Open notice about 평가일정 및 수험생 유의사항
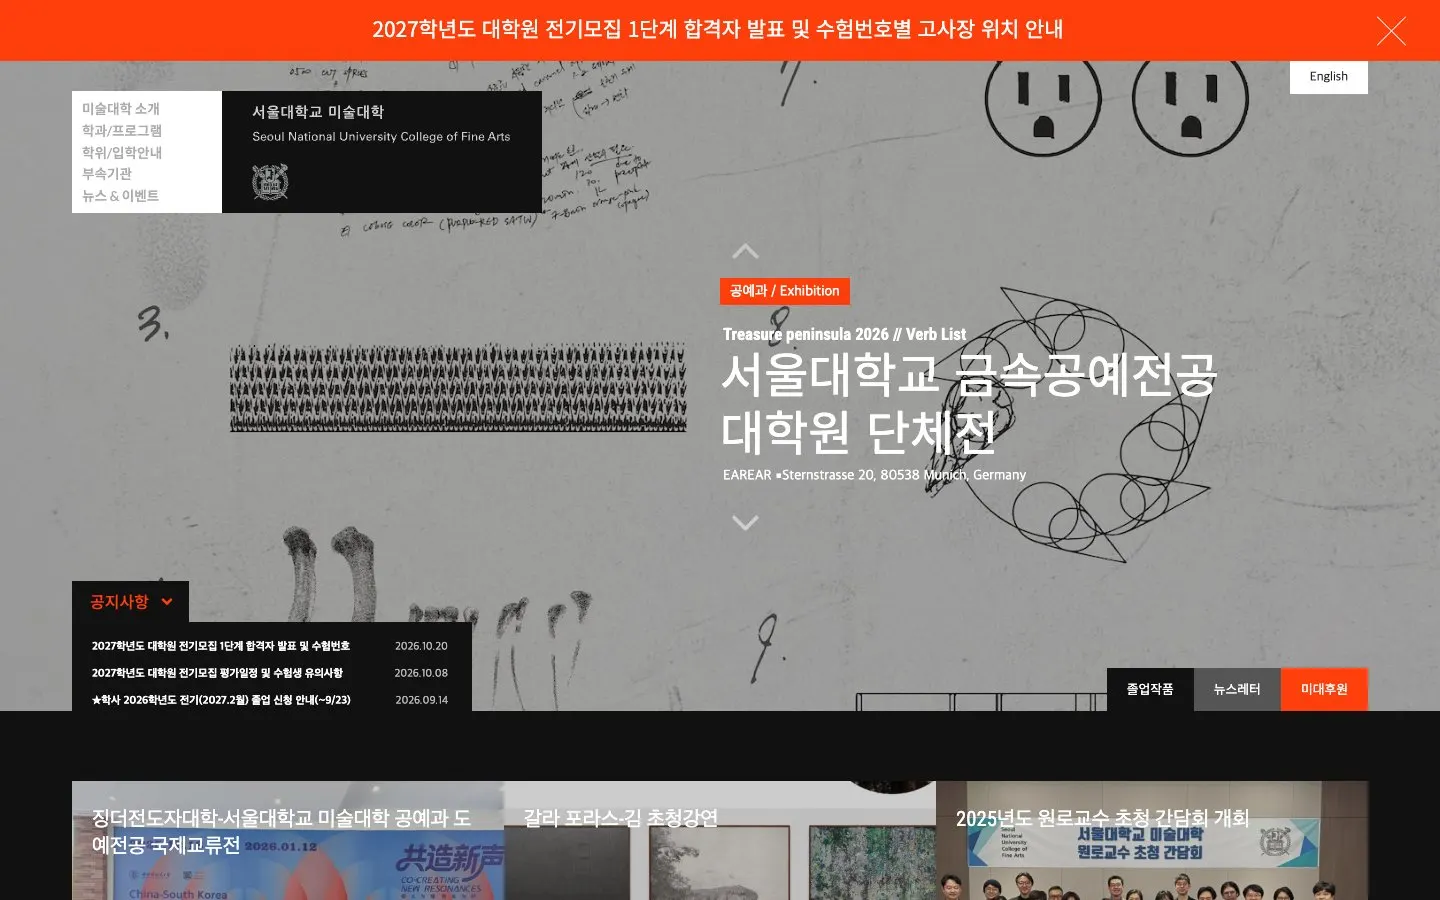Image resolution: width=1440 pixels, height=900 pixels. (x=217, y=673)
